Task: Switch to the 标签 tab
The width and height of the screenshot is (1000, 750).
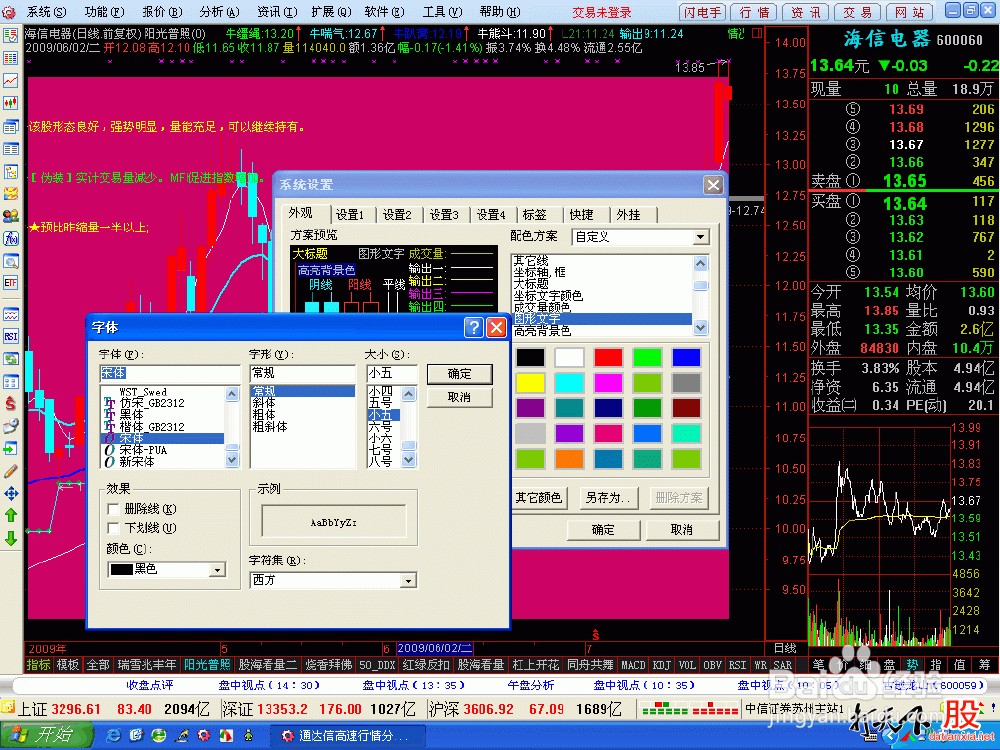Action: coord(534,215)
